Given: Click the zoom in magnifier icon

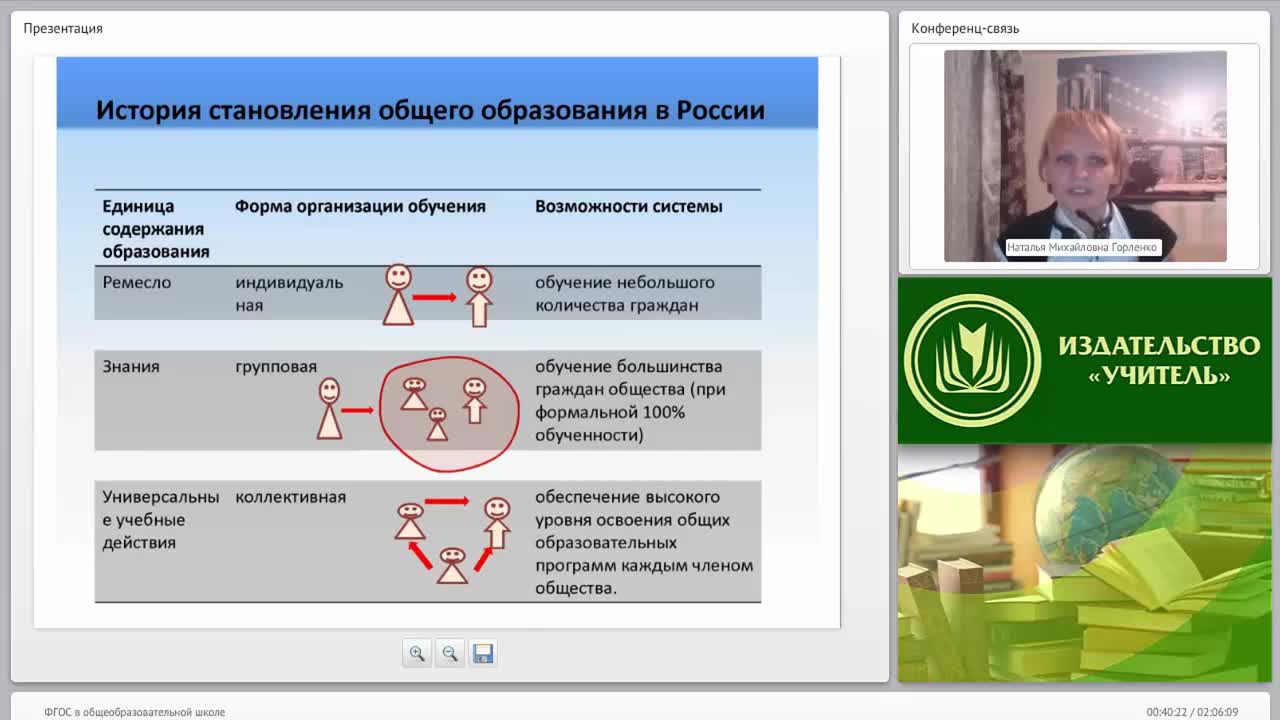Looking at the screenshot, I should (417, 653).
